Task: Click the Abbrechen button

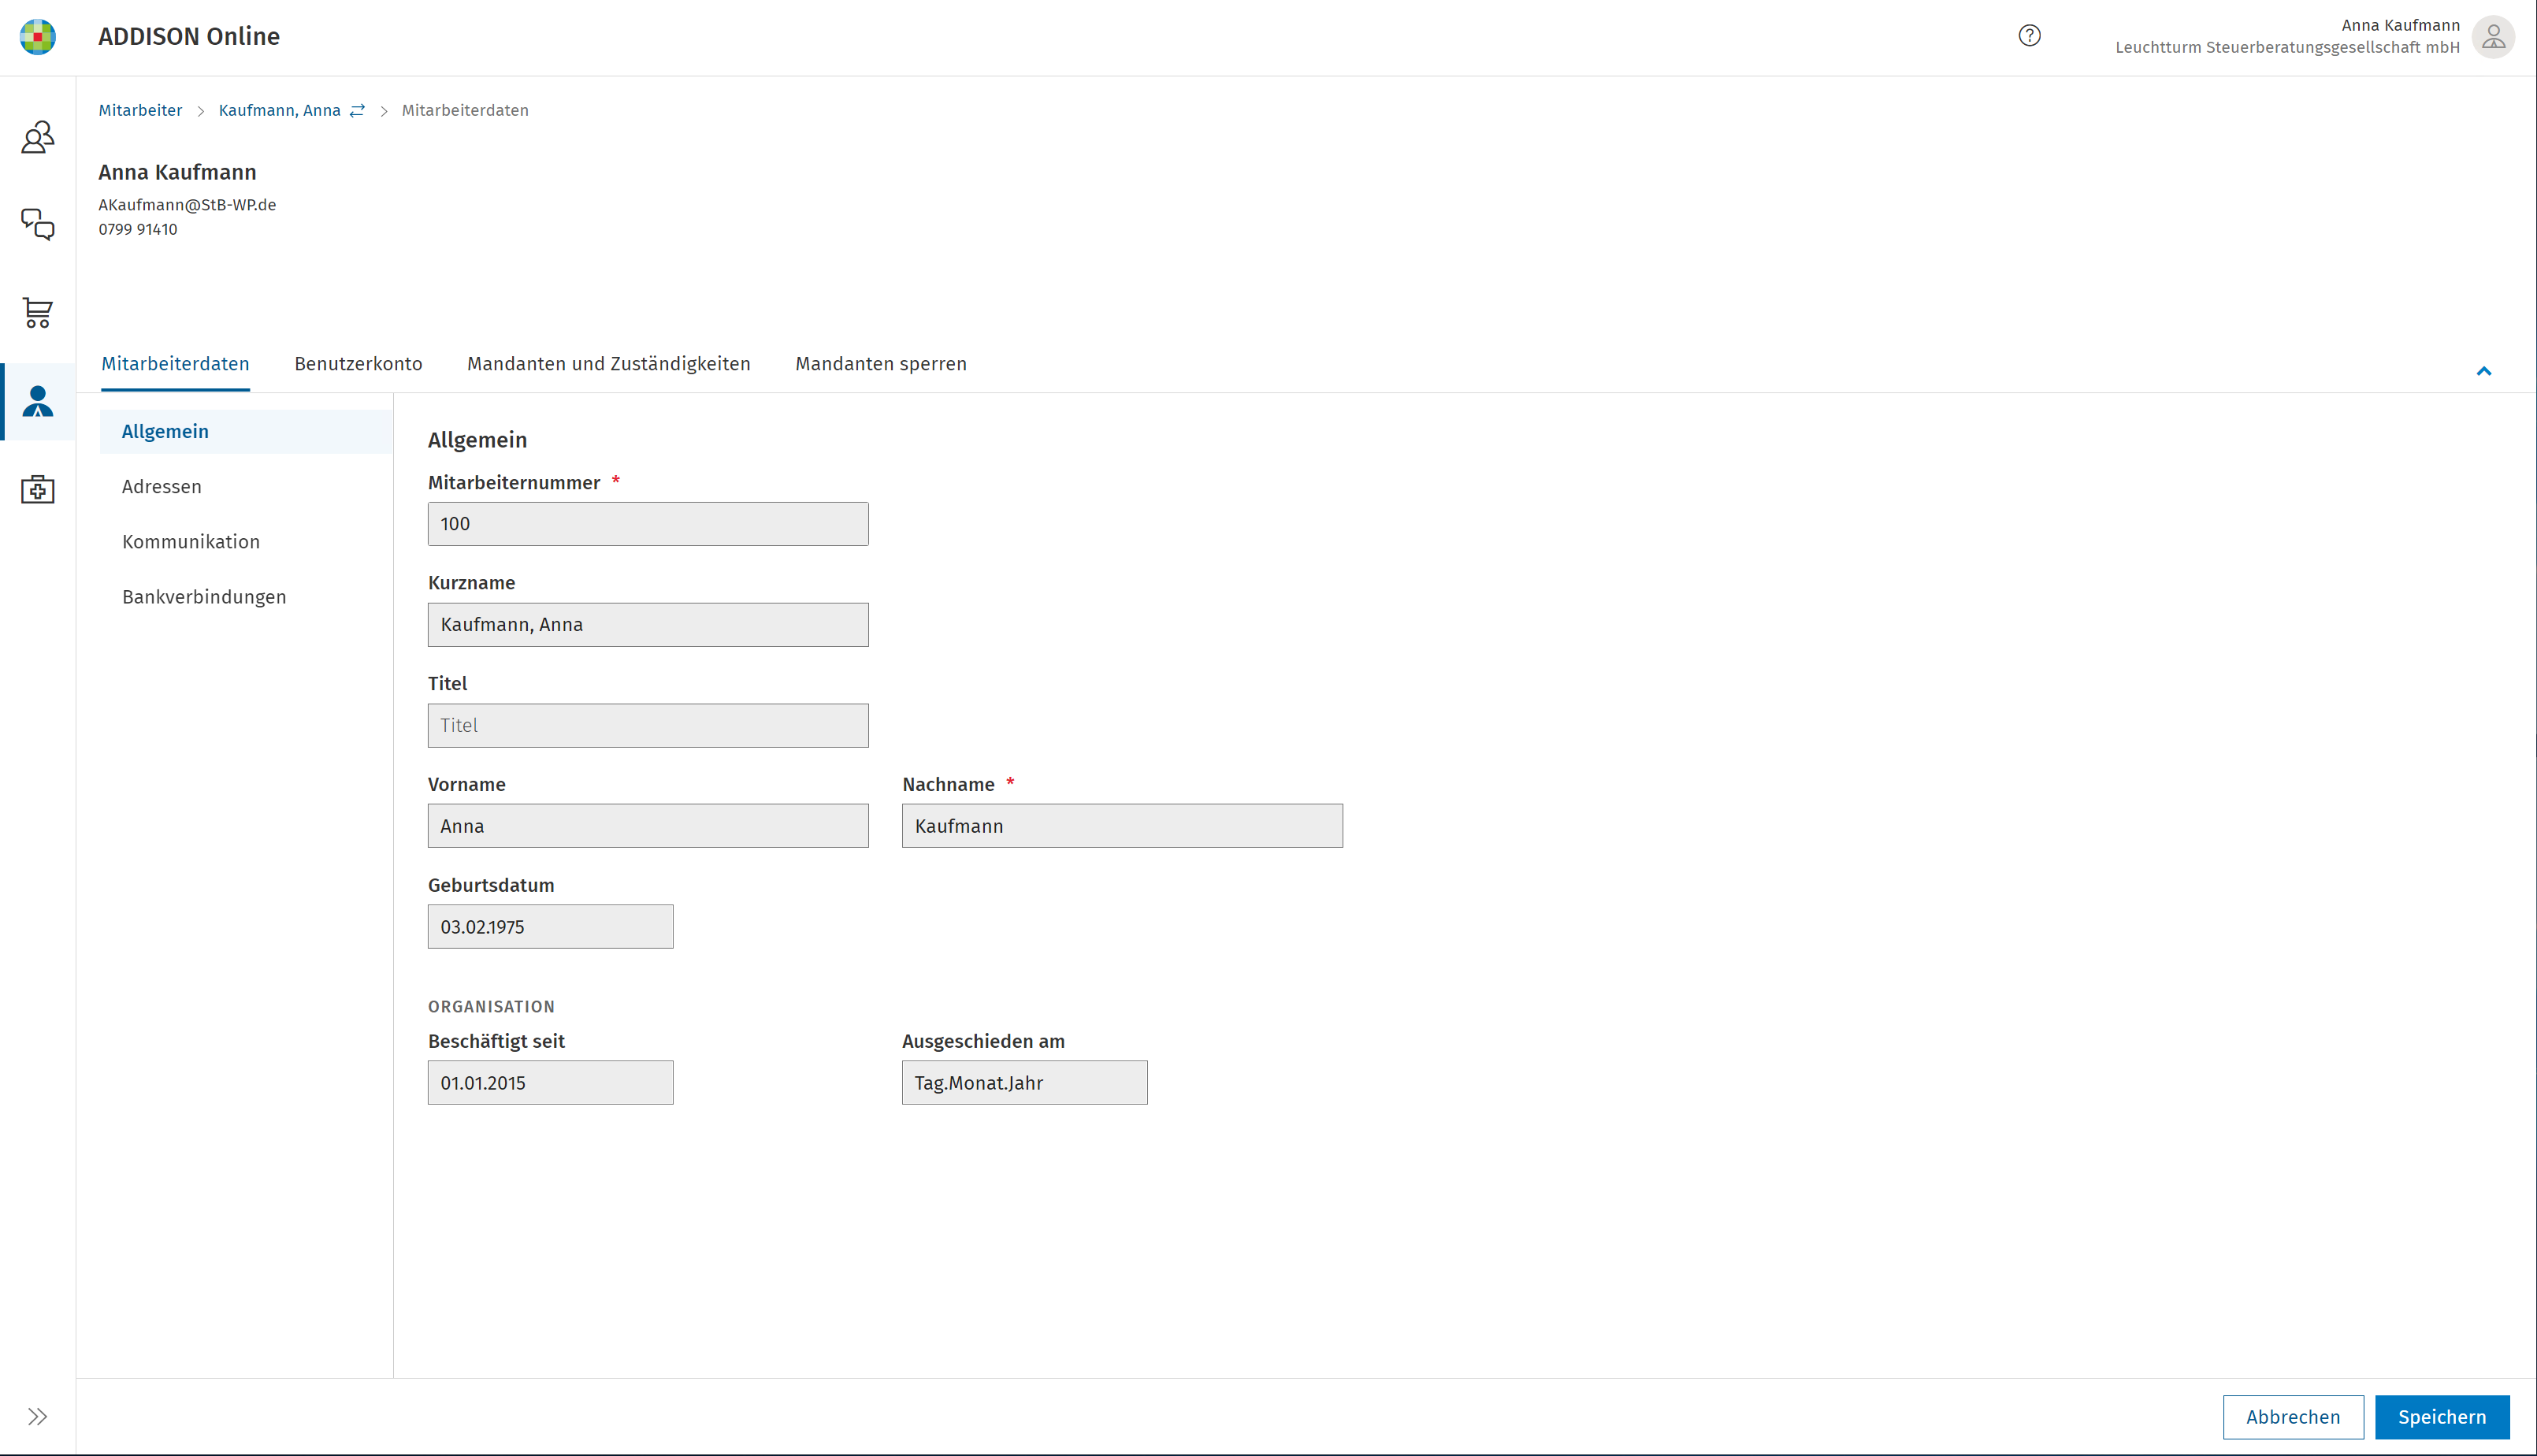Action: 2293,1417
